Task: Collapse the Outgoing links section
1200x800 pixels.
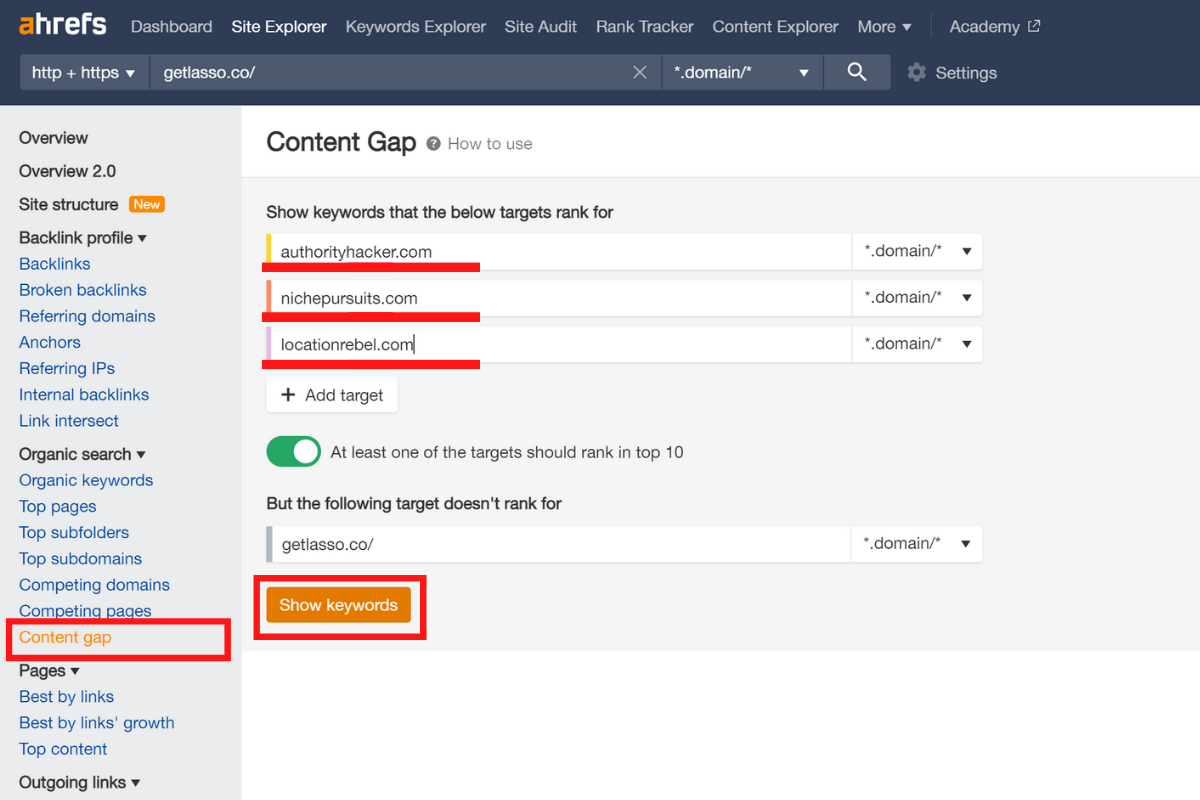Action: point(79,782)
